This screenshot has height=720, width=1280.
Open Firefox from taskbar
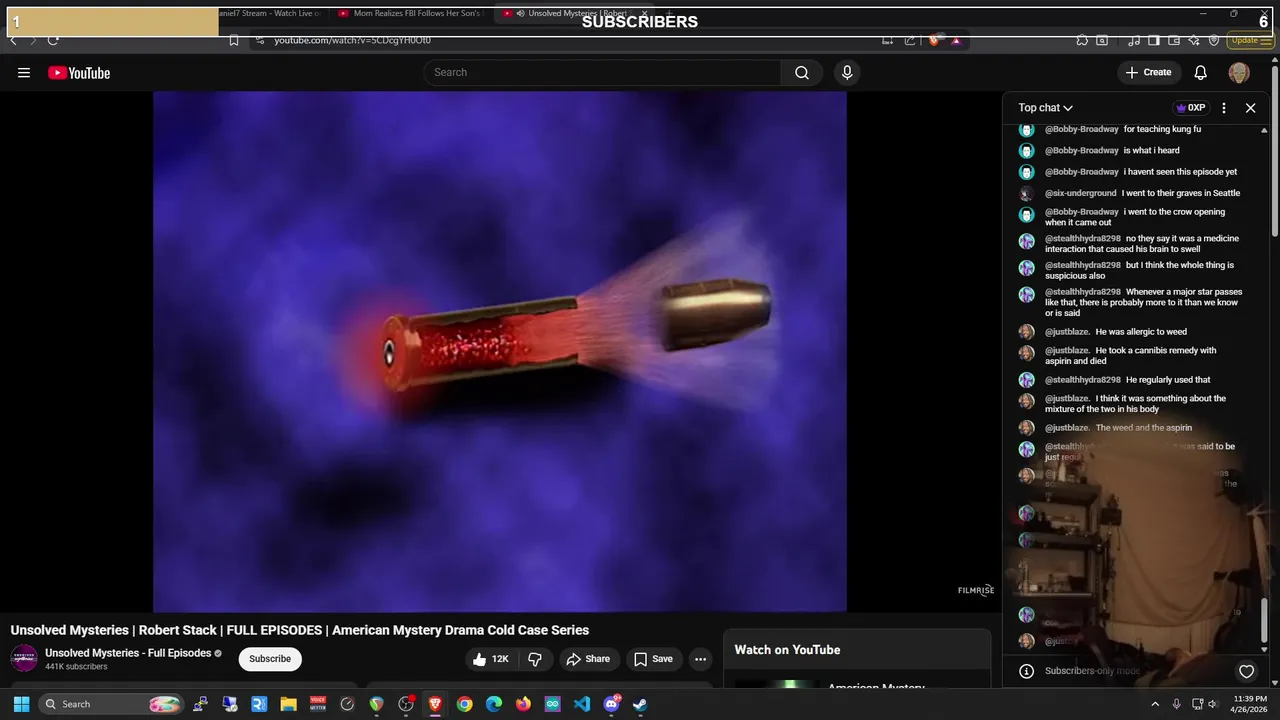pos(523,704)
